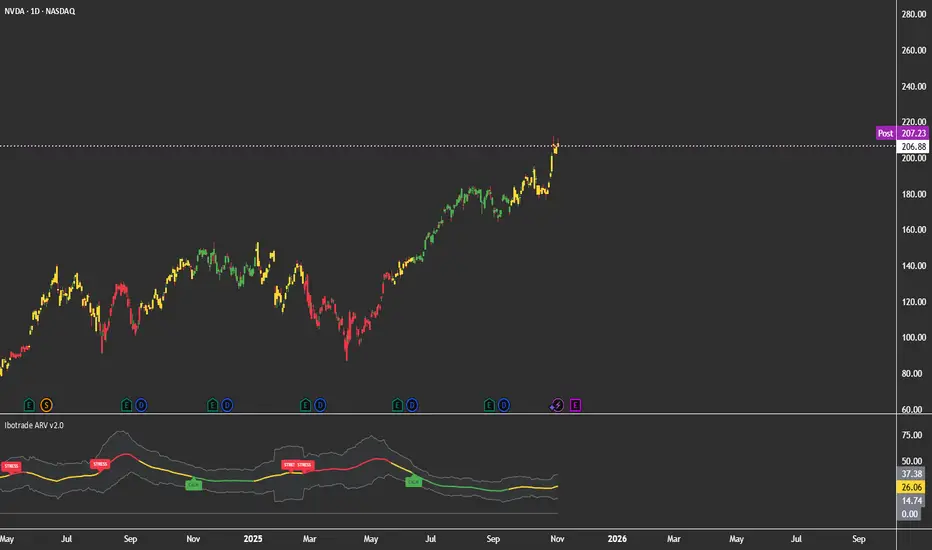Click the Ibotrade ARV v2.0 indicator title
The height and width of the screenshot is (550, 932).
pos(34,426)
